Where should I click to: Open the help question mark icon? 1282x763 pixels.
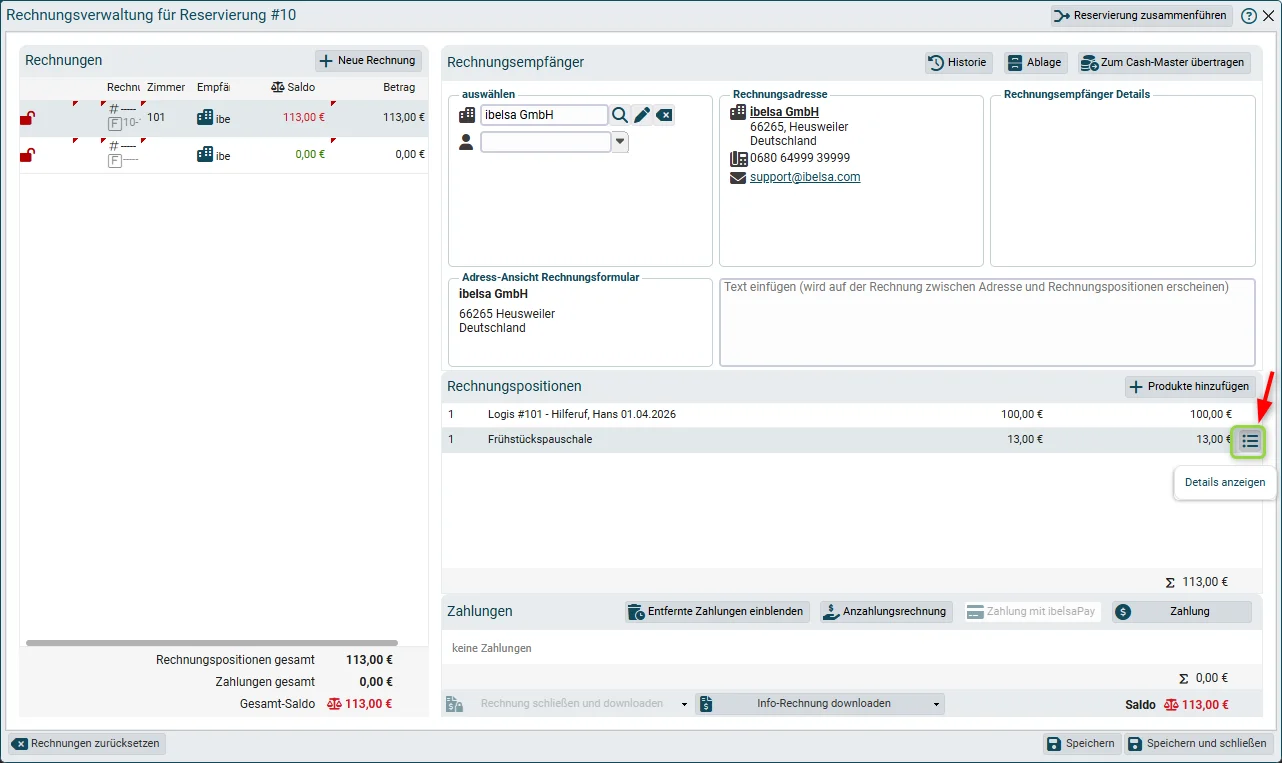(x=1249, y=16)
